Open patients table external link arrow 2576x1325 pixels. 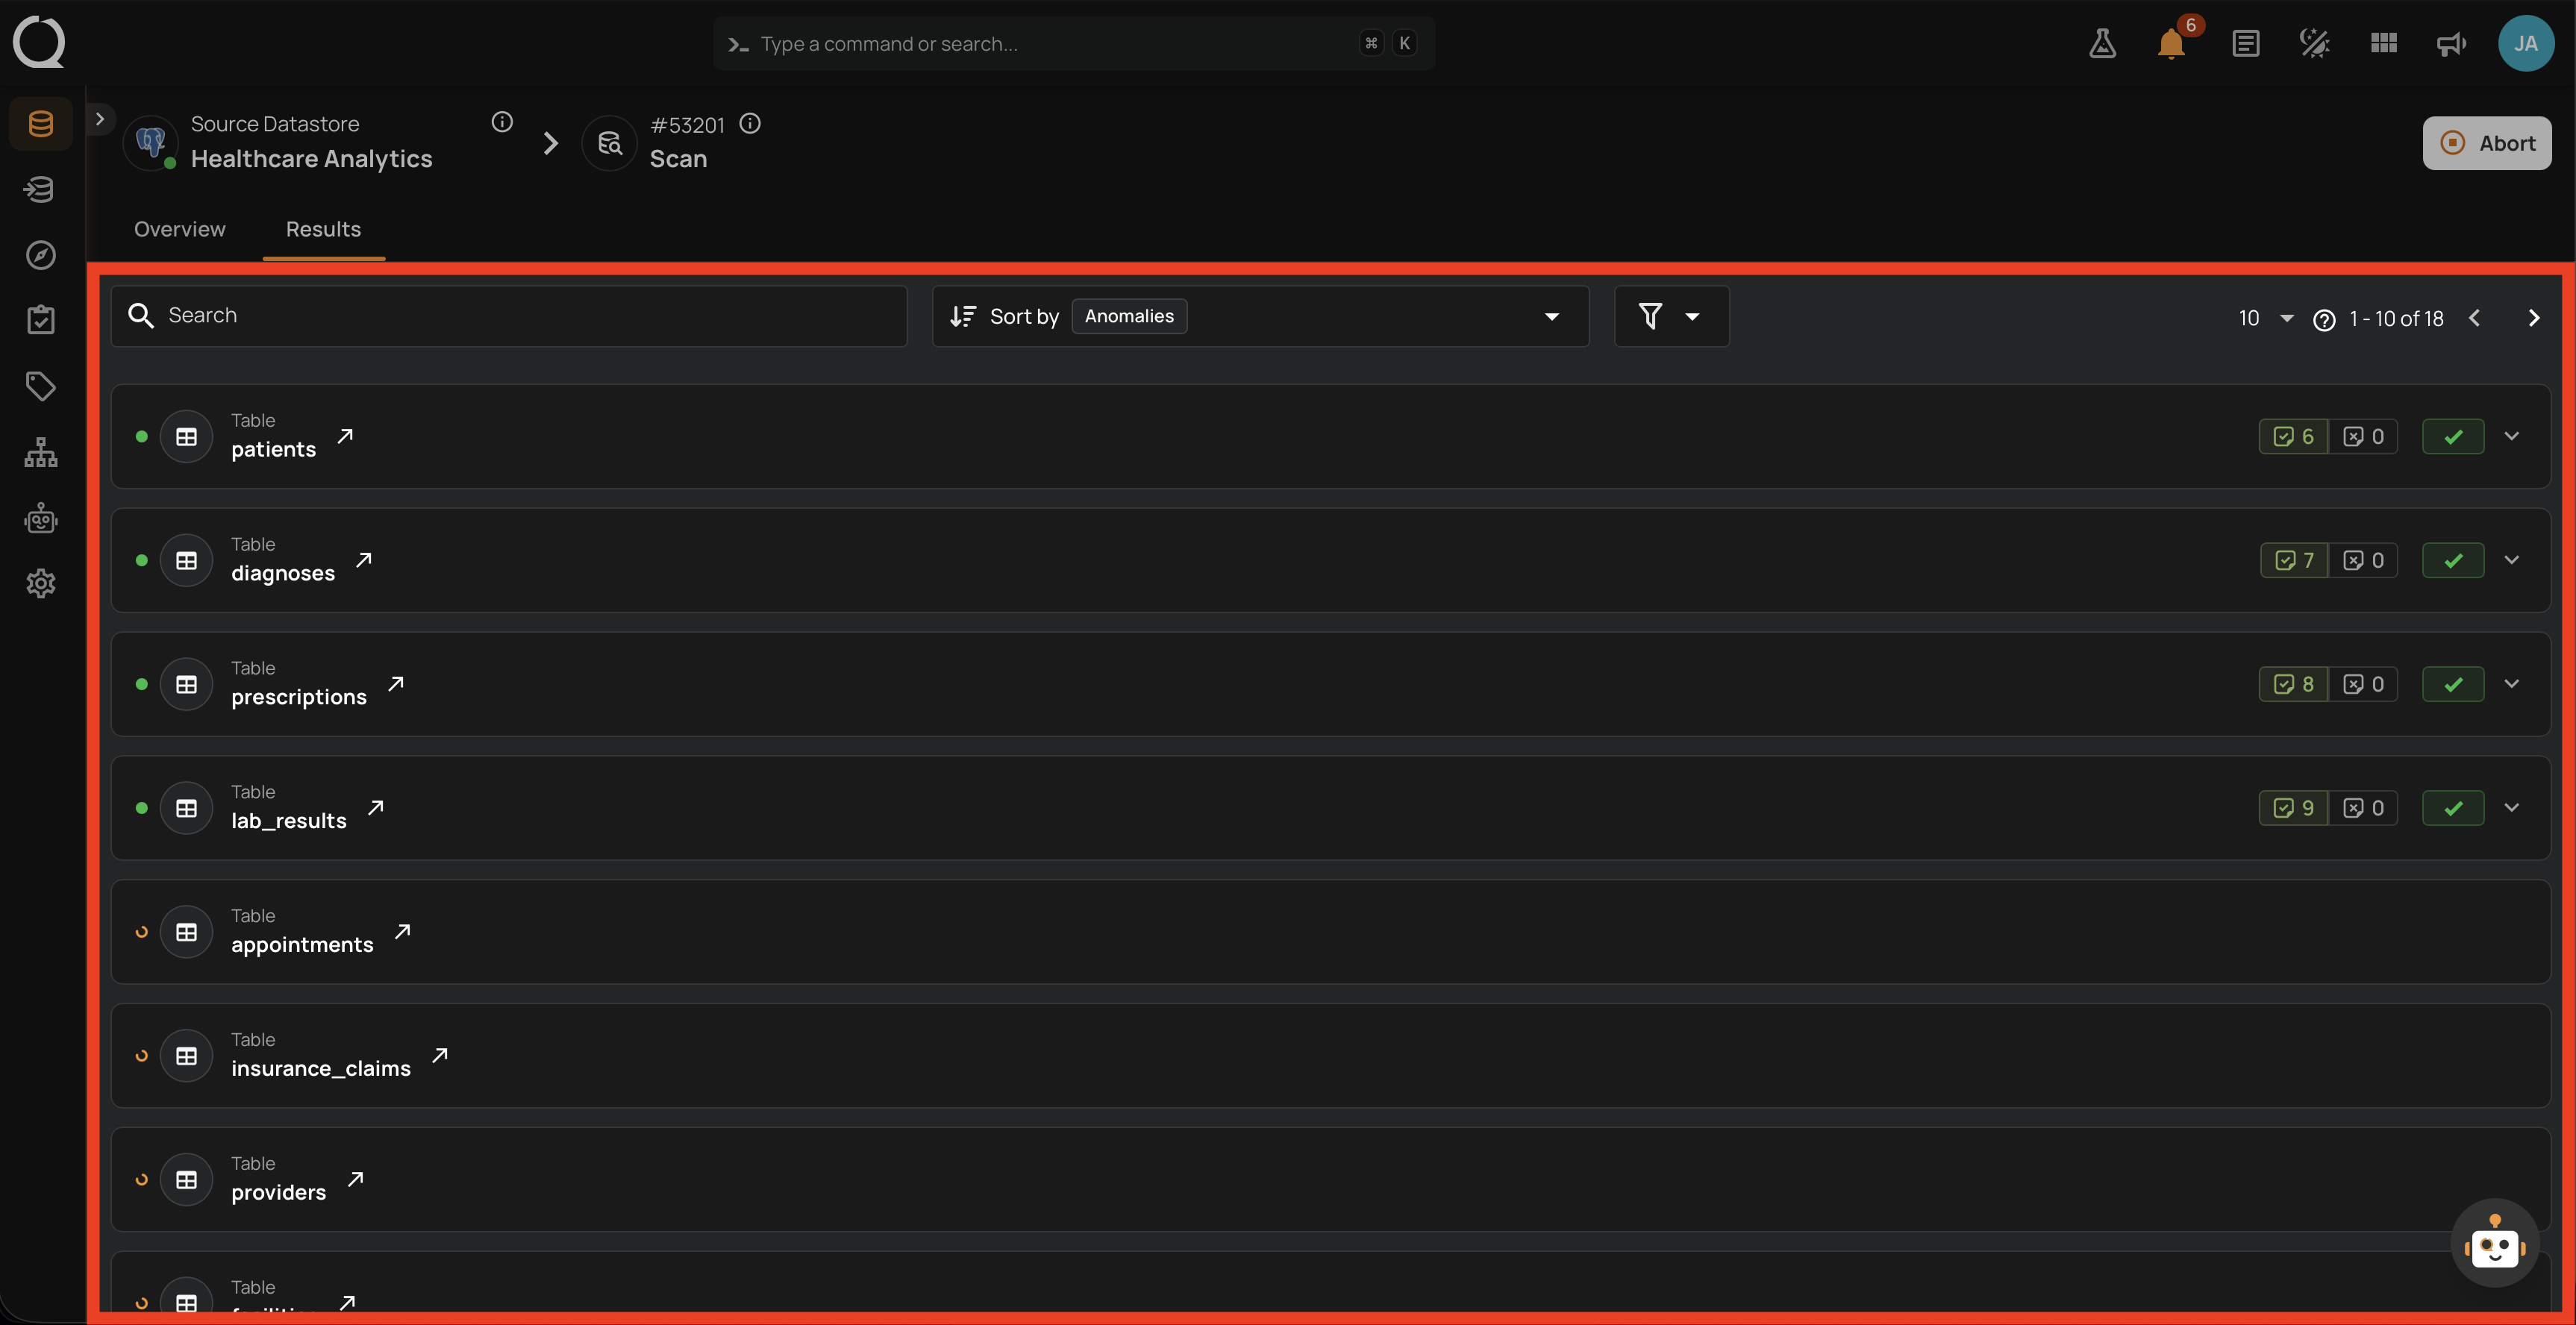click(x=345, y=436)
